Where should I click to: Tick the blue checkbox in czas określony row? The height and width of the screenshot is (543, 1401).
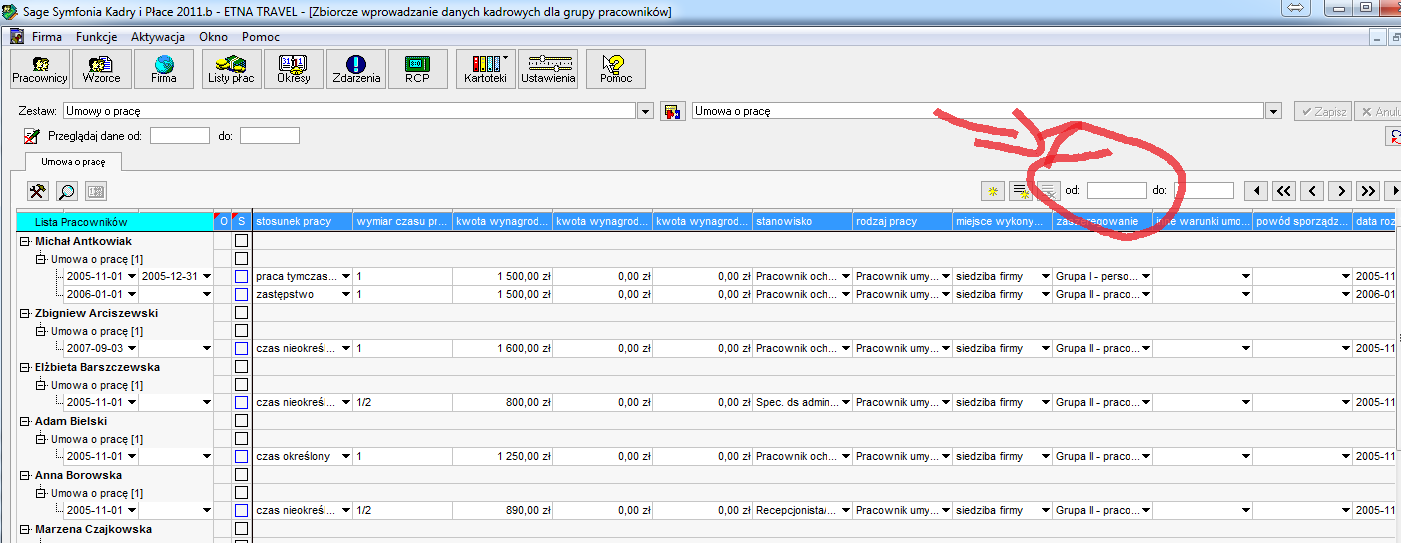[241, 457]
